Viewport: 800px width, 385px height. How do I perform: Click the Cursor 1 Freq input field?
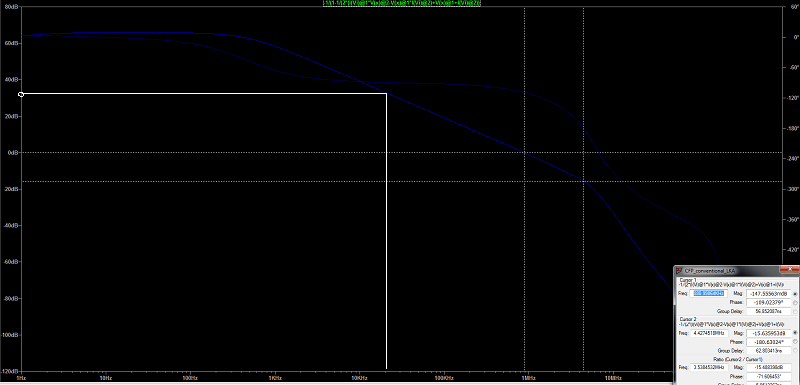pos(709,294)
